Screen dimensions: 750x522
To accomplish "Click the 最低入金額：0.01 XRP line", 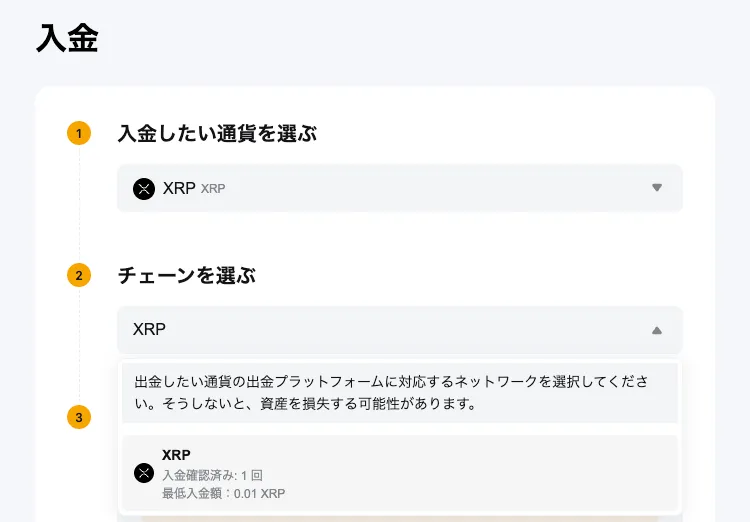I will 223,493.
